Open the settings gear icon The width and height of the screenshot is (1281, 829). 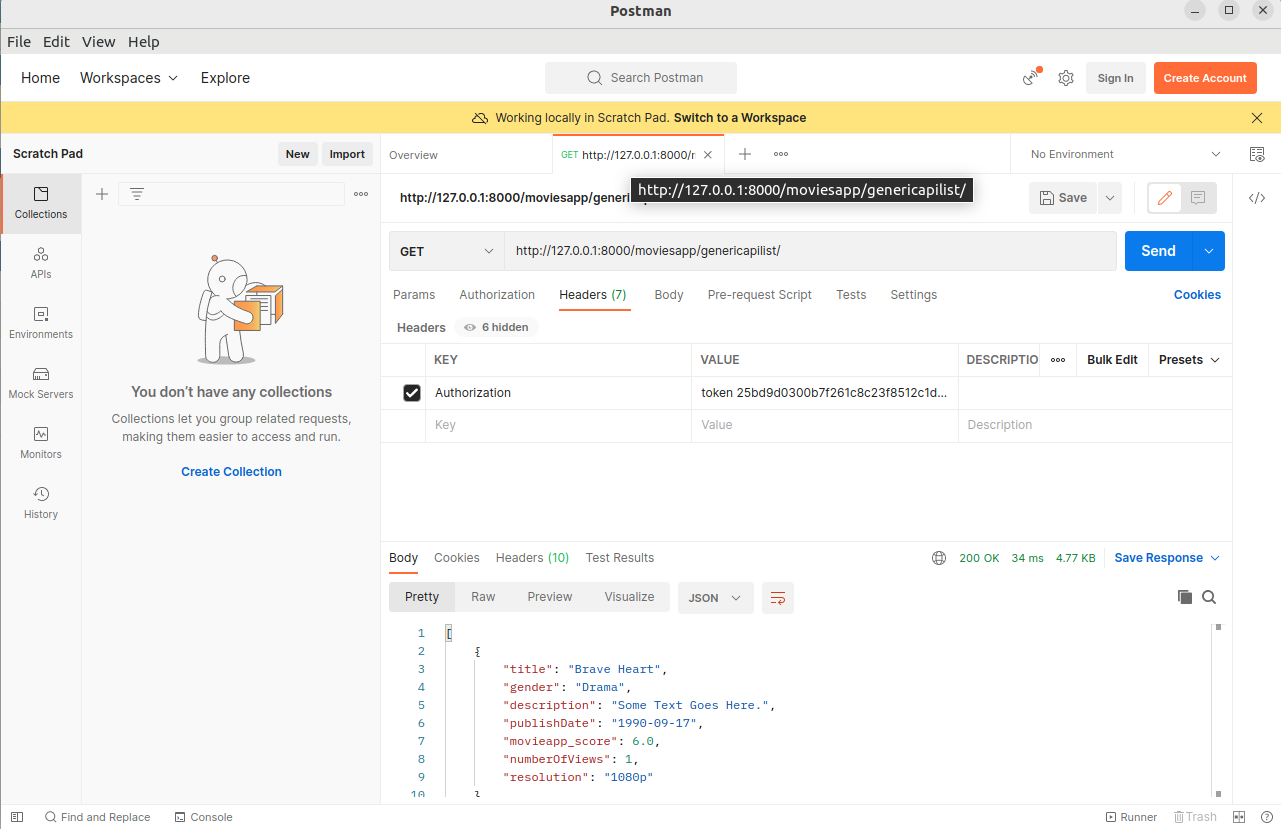(1066, 78)
